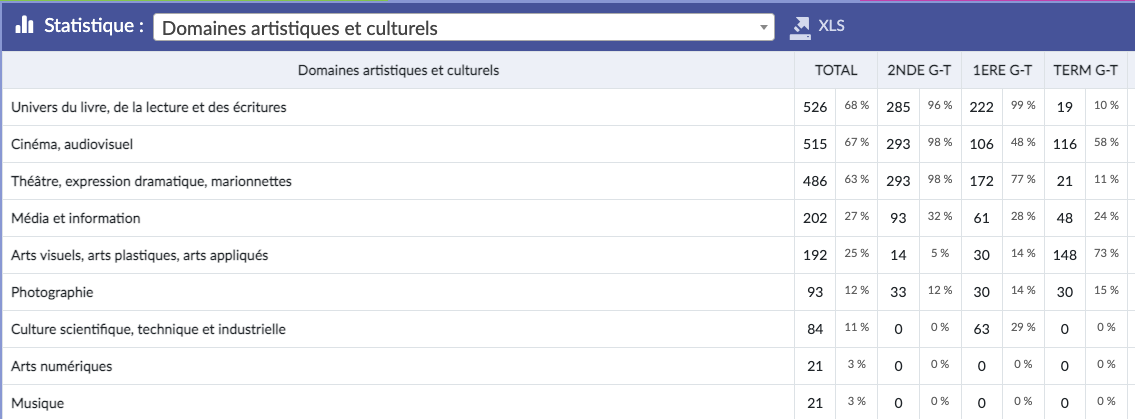This screenshot has width=1135, height=419.
Task: Click the 526 total for Univers du livre
Action: 815,107
